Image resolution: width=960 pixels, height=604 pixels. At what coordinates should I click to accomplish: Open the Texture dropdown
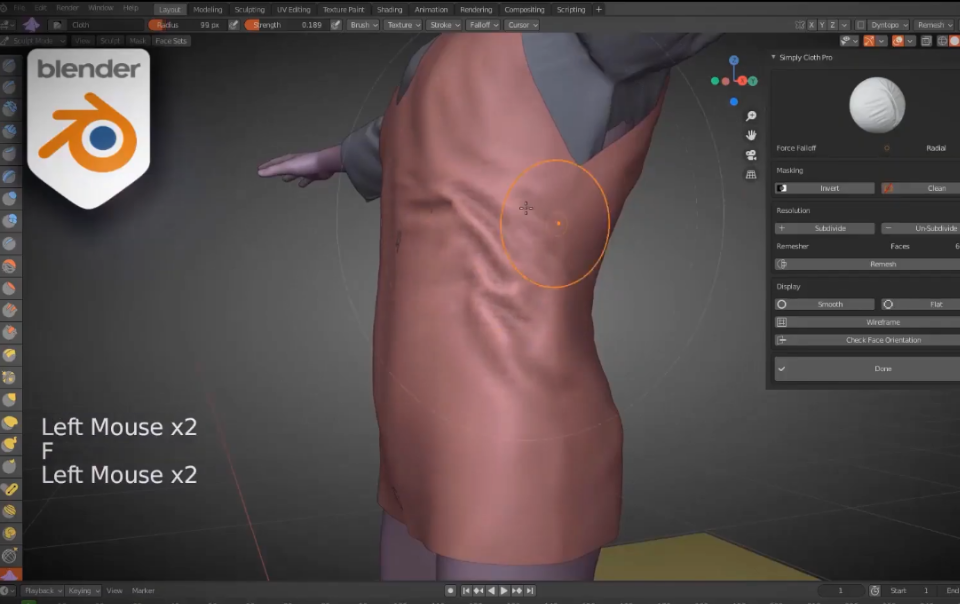(403, 25)
